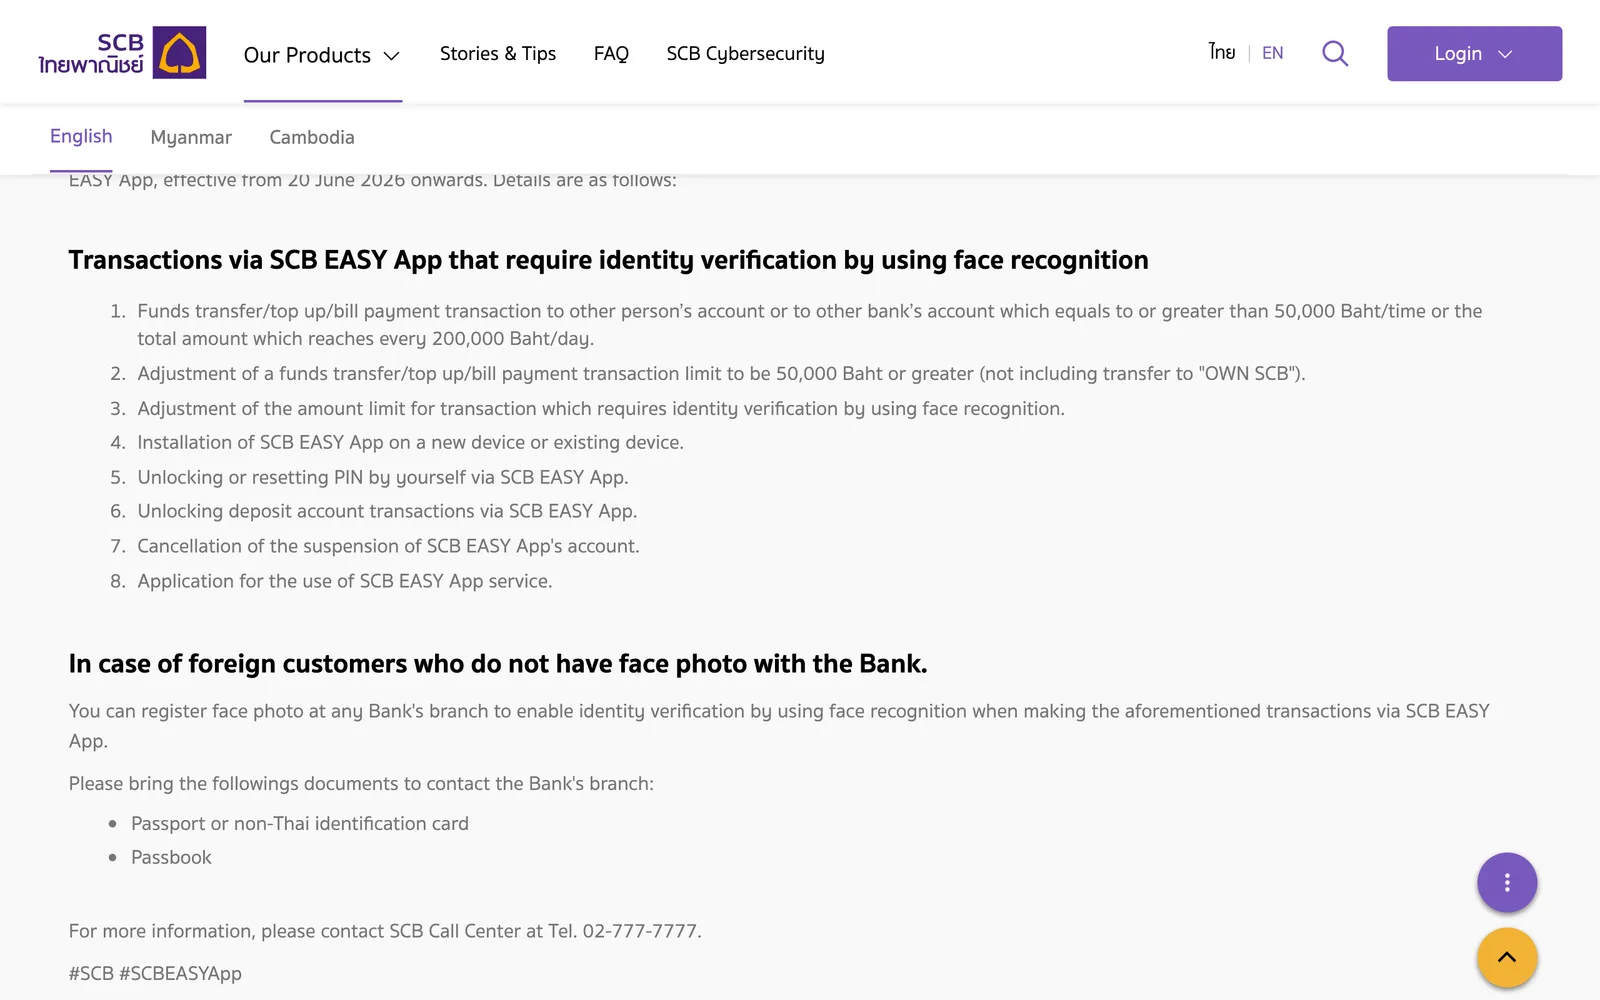Click item 'Application for the use of SCB EASY App service'
The image size is (1600, 1000).
tap(344, 582)
